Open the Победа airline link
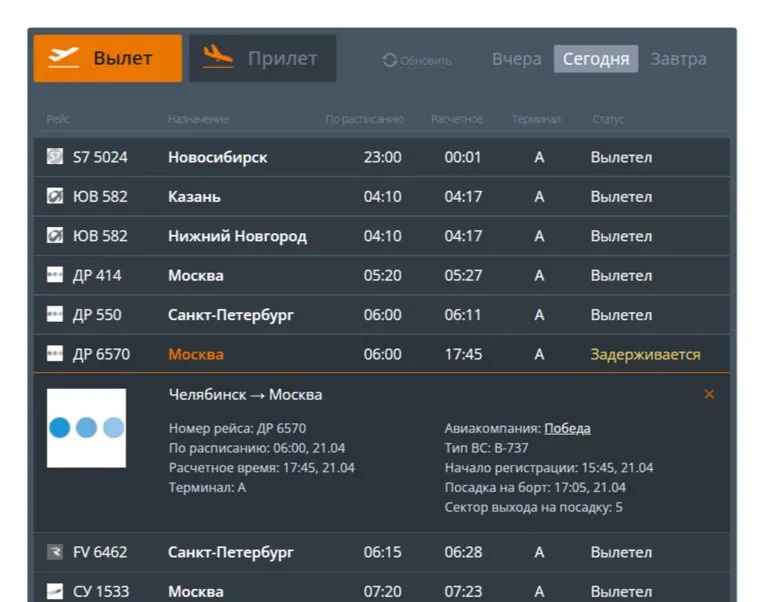Viewport: 760px width, 602px height. coord(567,428)
